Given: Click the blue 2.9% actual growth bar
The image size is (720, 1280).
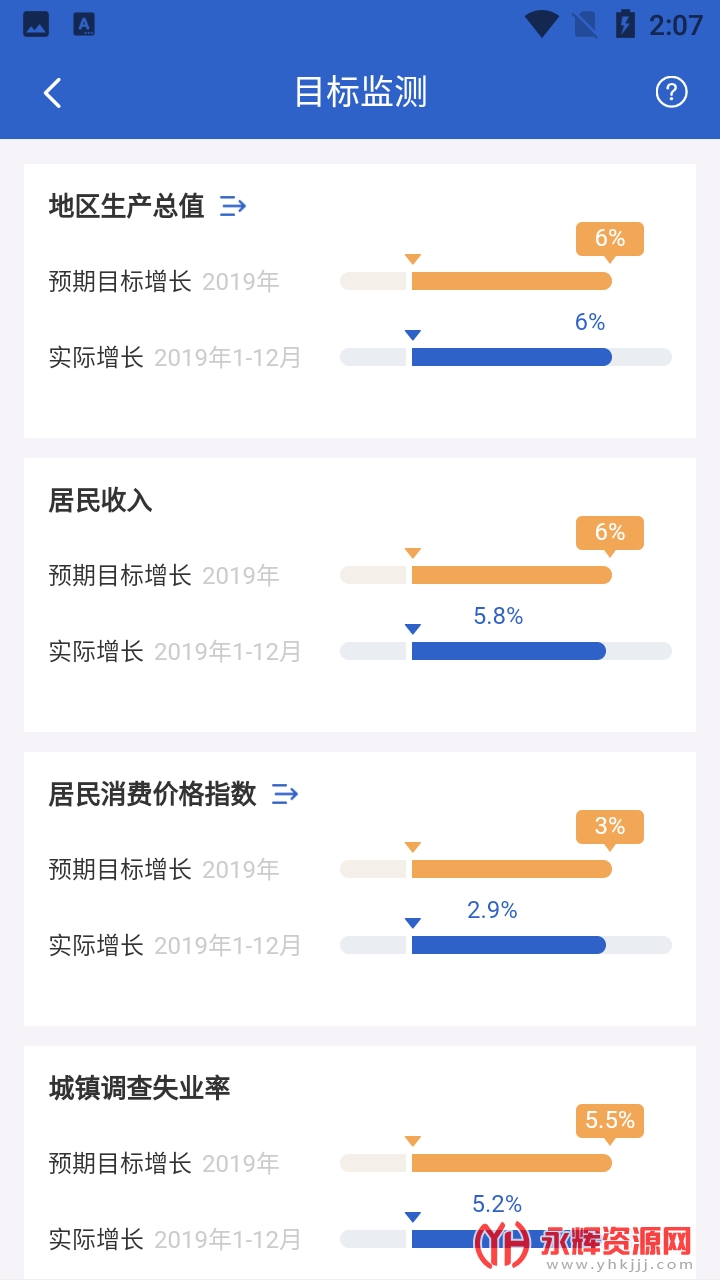Looking at the screenshot, I should 508,945.
